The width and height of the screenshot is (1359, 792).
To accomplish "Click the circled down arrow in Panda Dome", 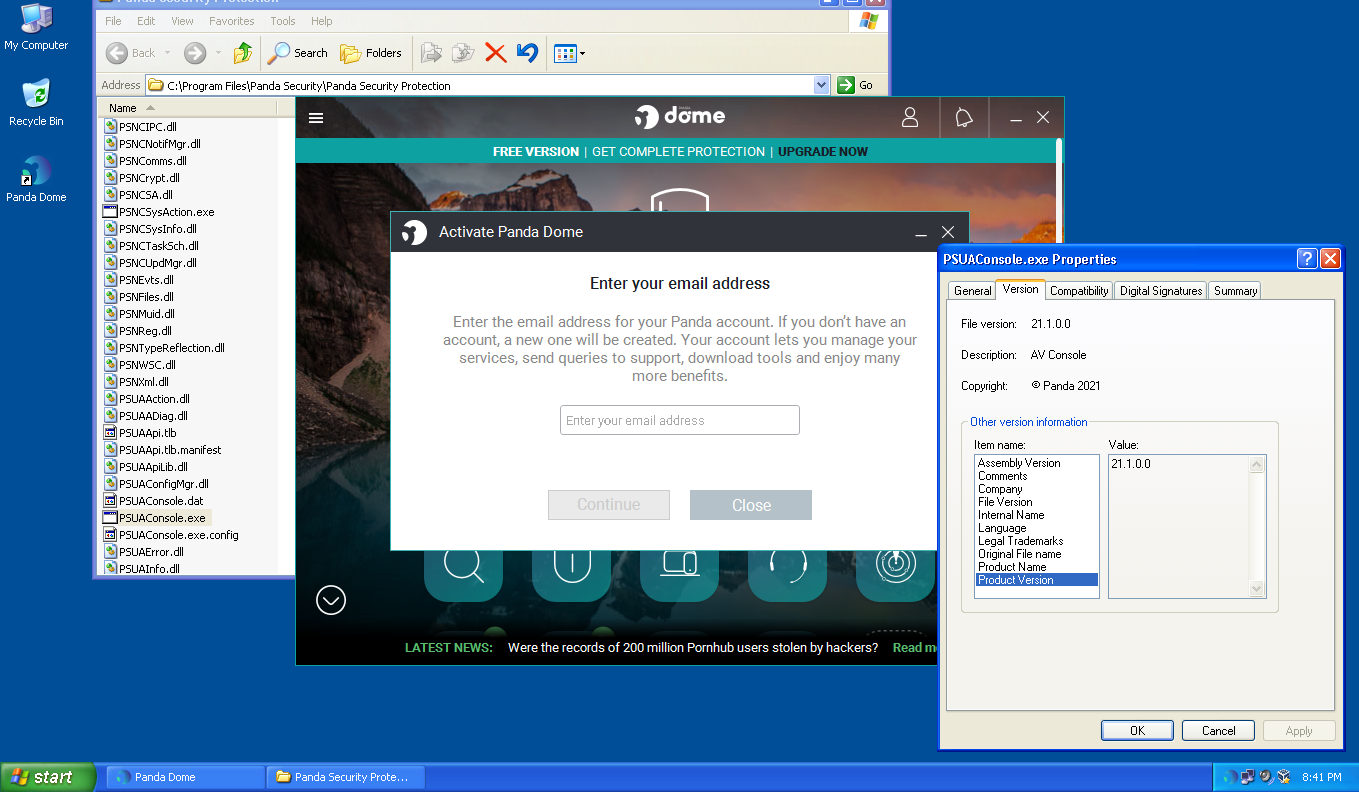I will (x=331, y=600).
